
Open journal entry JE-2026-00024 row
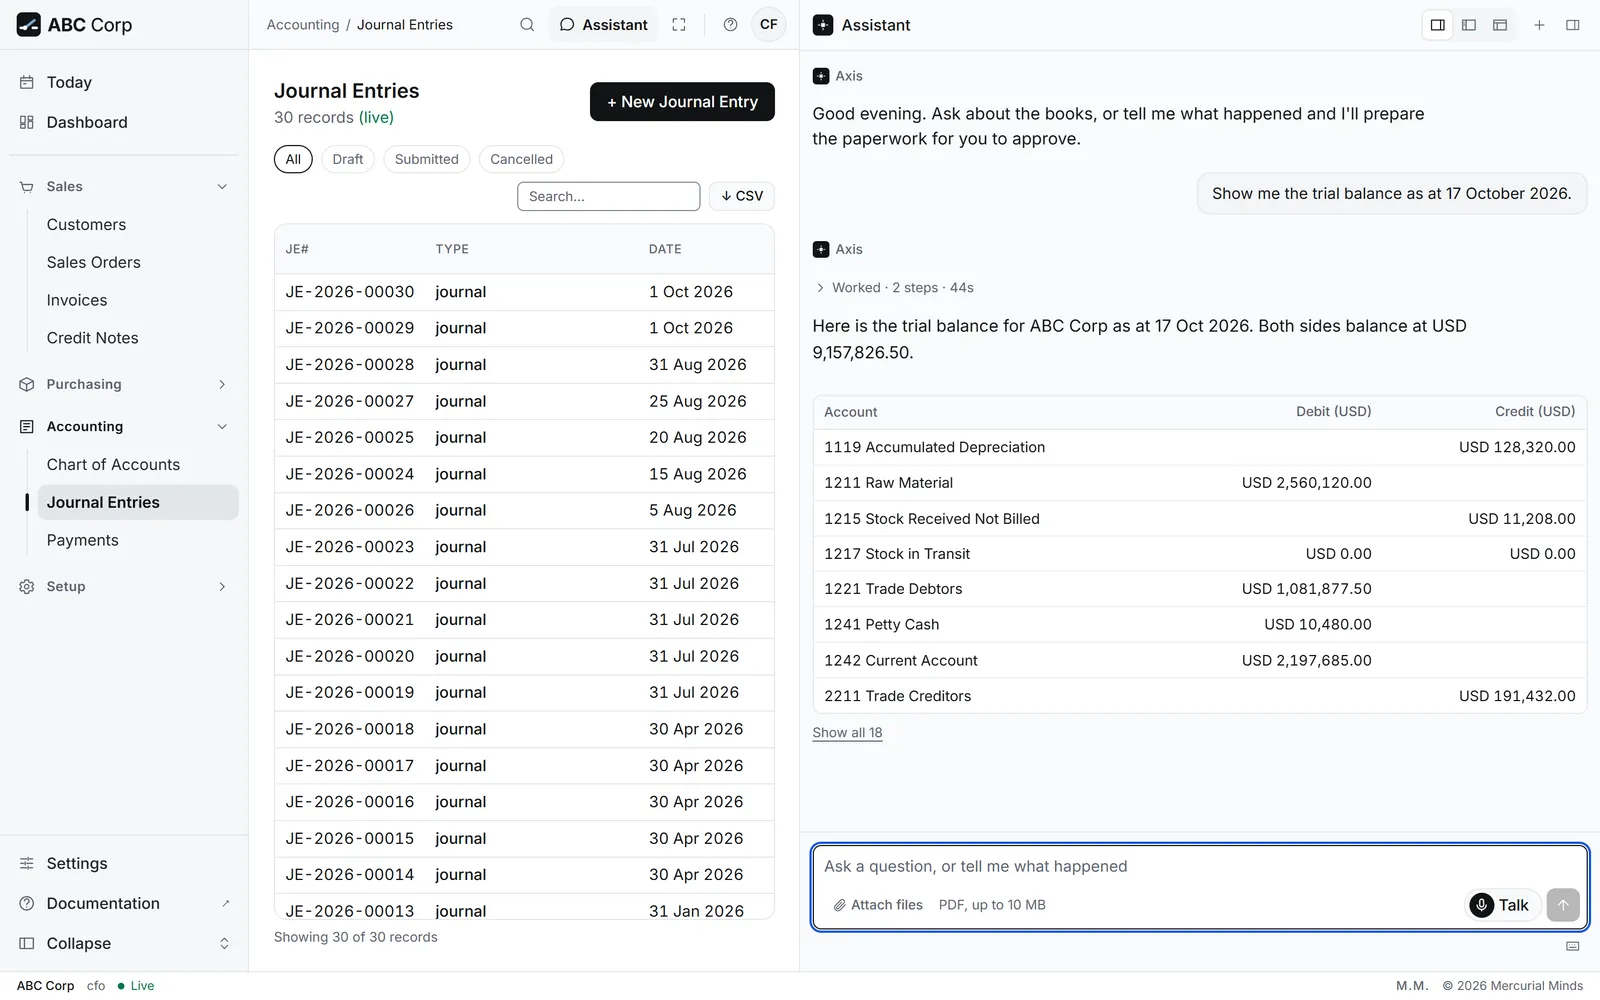(x=524, y=474)
